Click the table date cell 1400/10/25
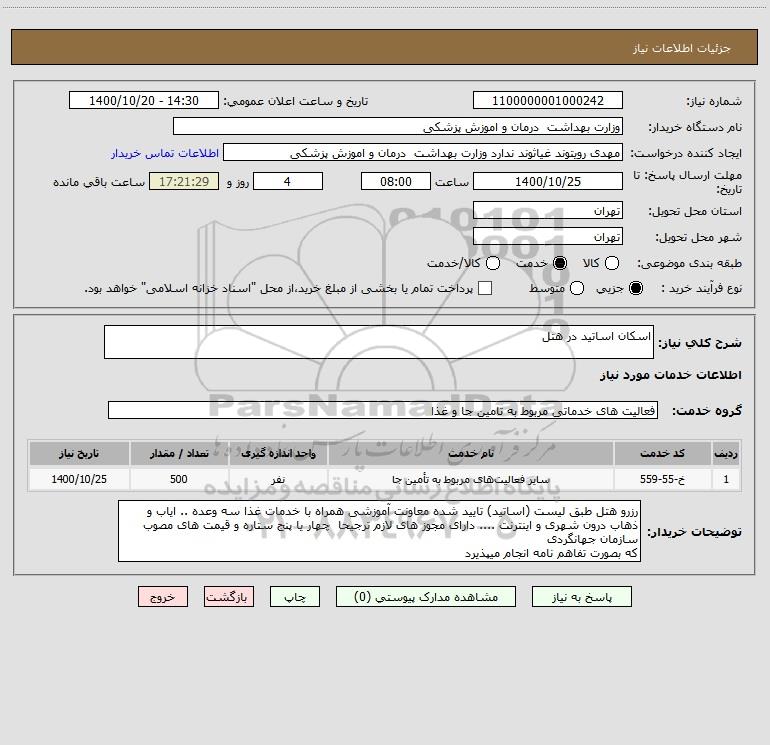Screen dimensions: 770x745 pos(79,479)
